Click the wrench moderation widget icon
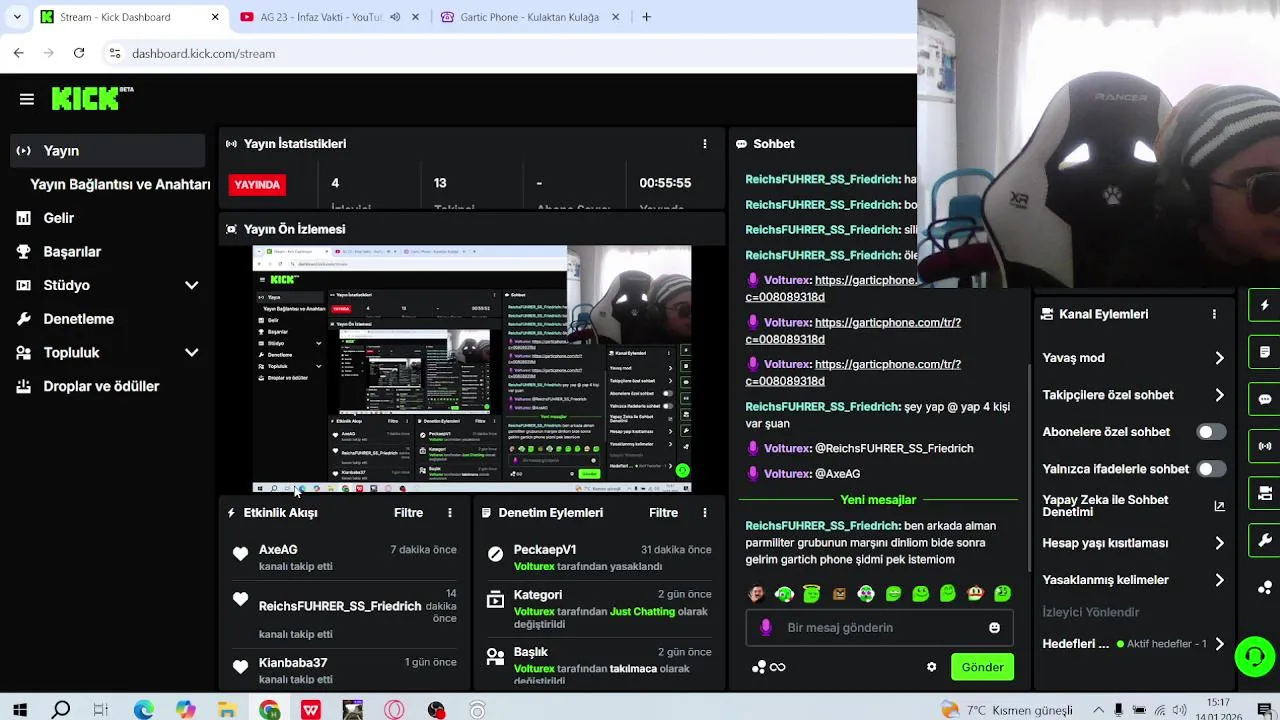Screen dimensions: 1280x720 (x=1265, y=540)
